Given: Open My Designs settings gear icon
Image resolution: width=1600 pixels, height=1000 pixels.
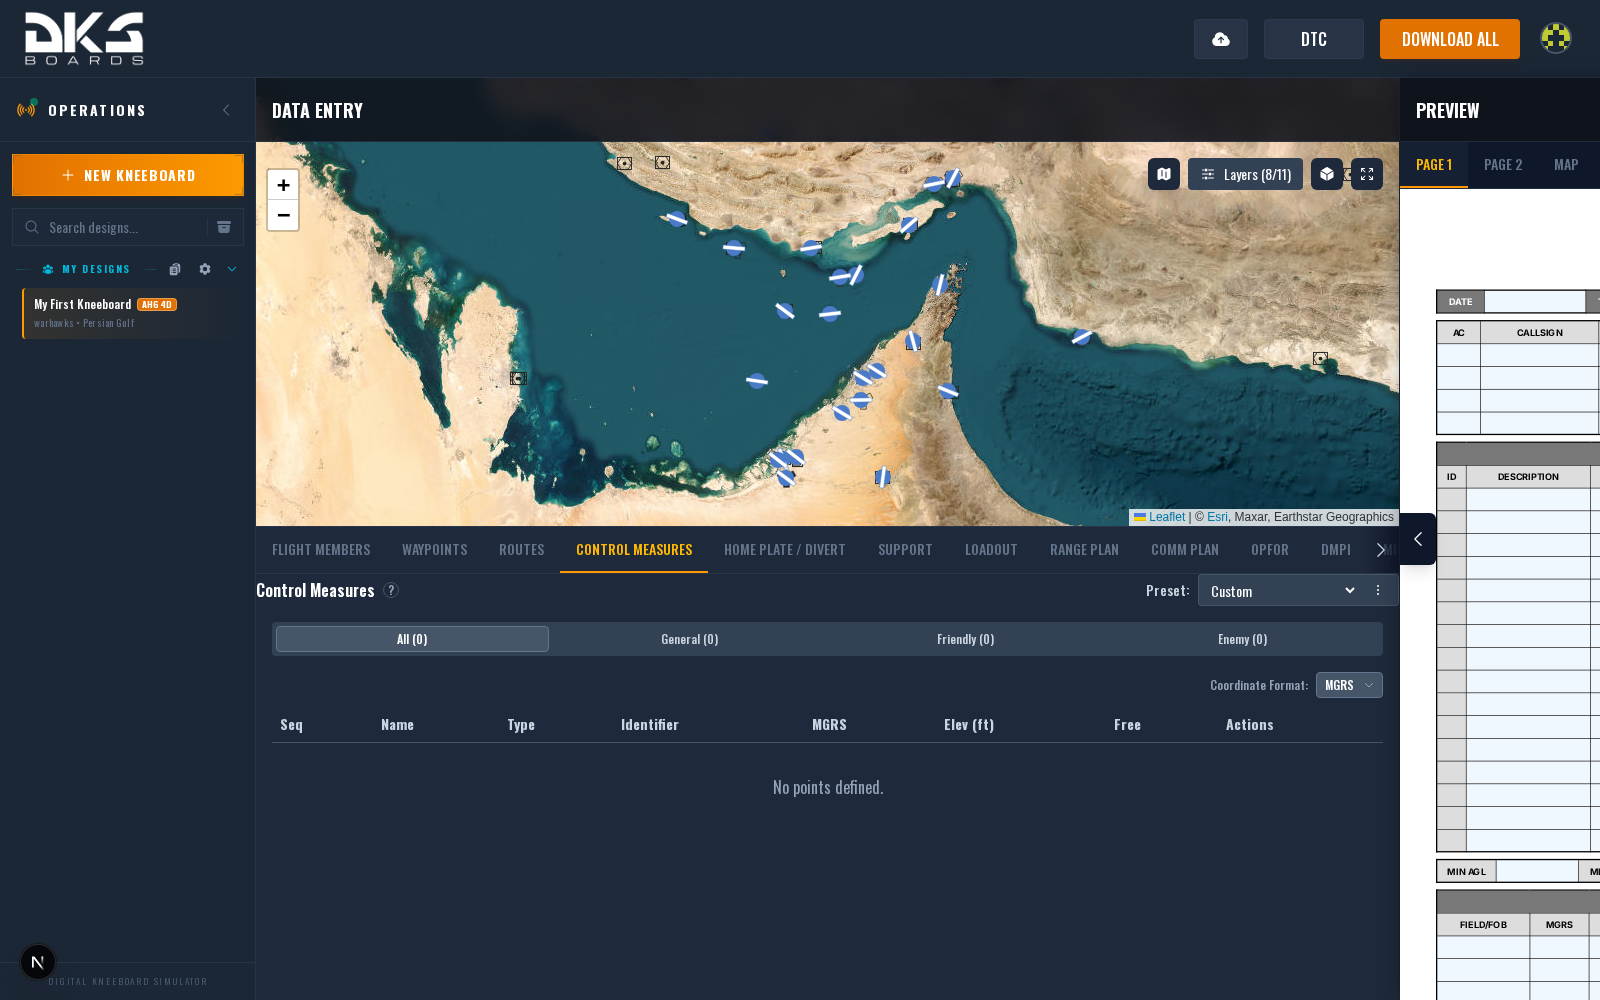Looking at the screenshot, I should click(205, 269).
